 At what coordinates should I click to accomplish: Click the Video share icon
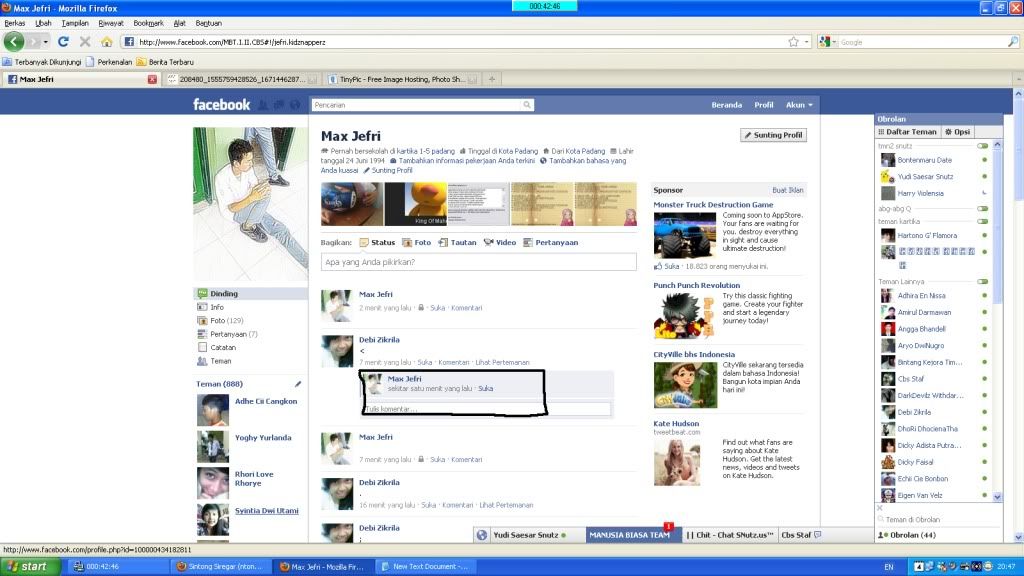point(488,242)
